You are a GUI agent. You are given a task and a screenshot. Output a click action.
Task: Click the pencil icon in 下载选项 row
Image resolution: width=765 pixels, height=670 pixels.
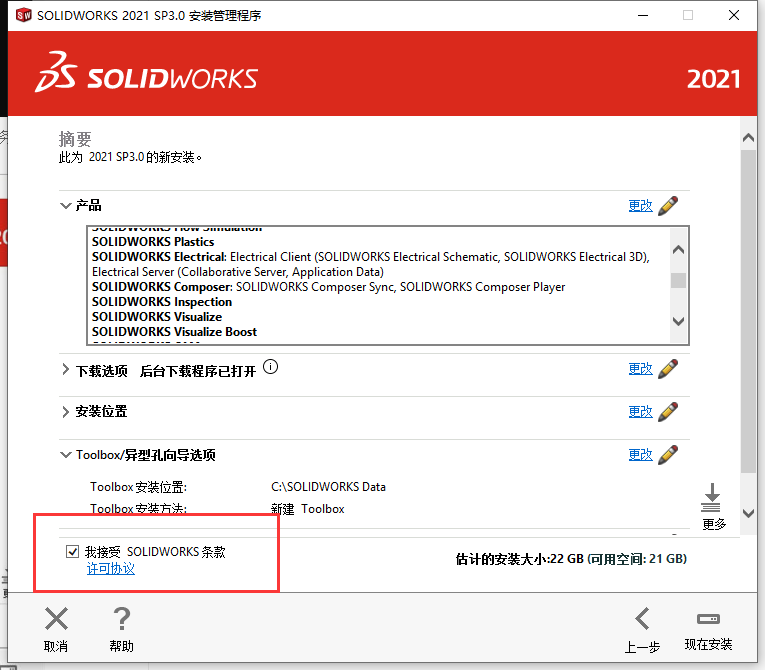click(668, 369)
